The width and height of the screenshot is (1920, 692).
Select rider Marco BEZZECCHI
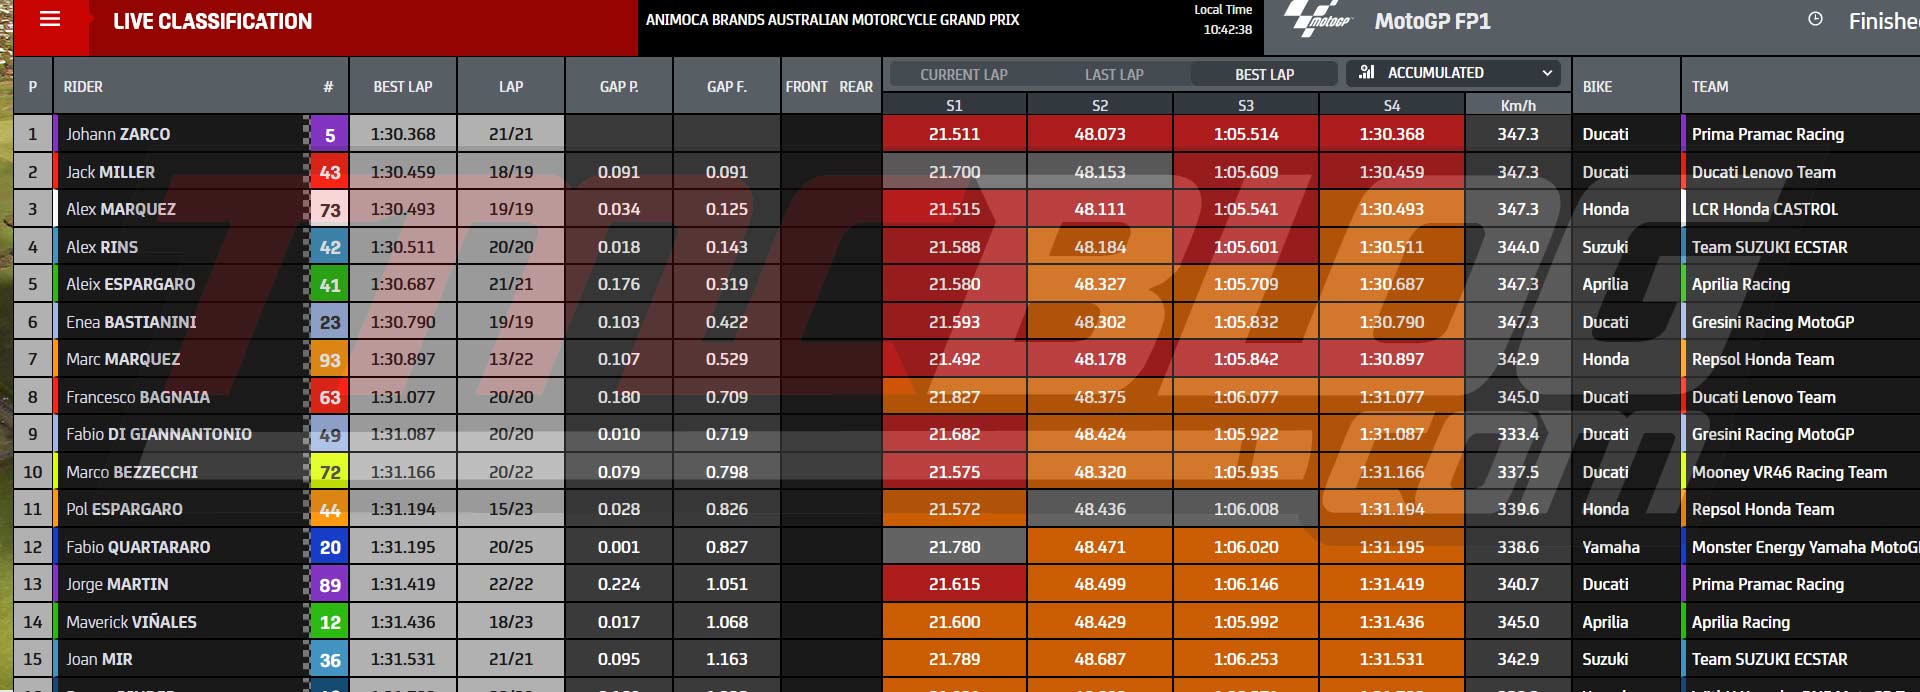(132, 472)
